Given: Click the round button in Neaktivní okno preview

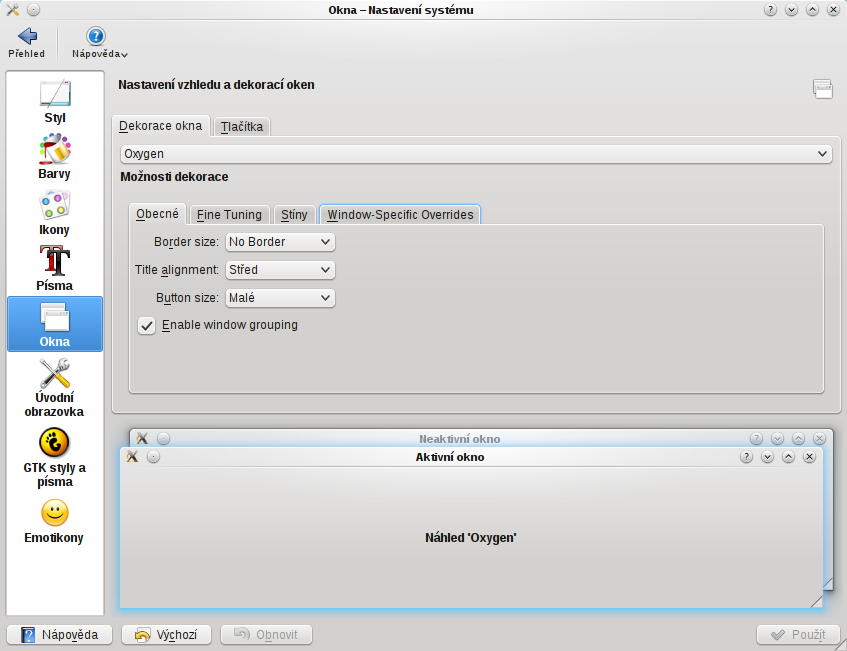Looking at the screenshot, I should (x=164, y=438).
